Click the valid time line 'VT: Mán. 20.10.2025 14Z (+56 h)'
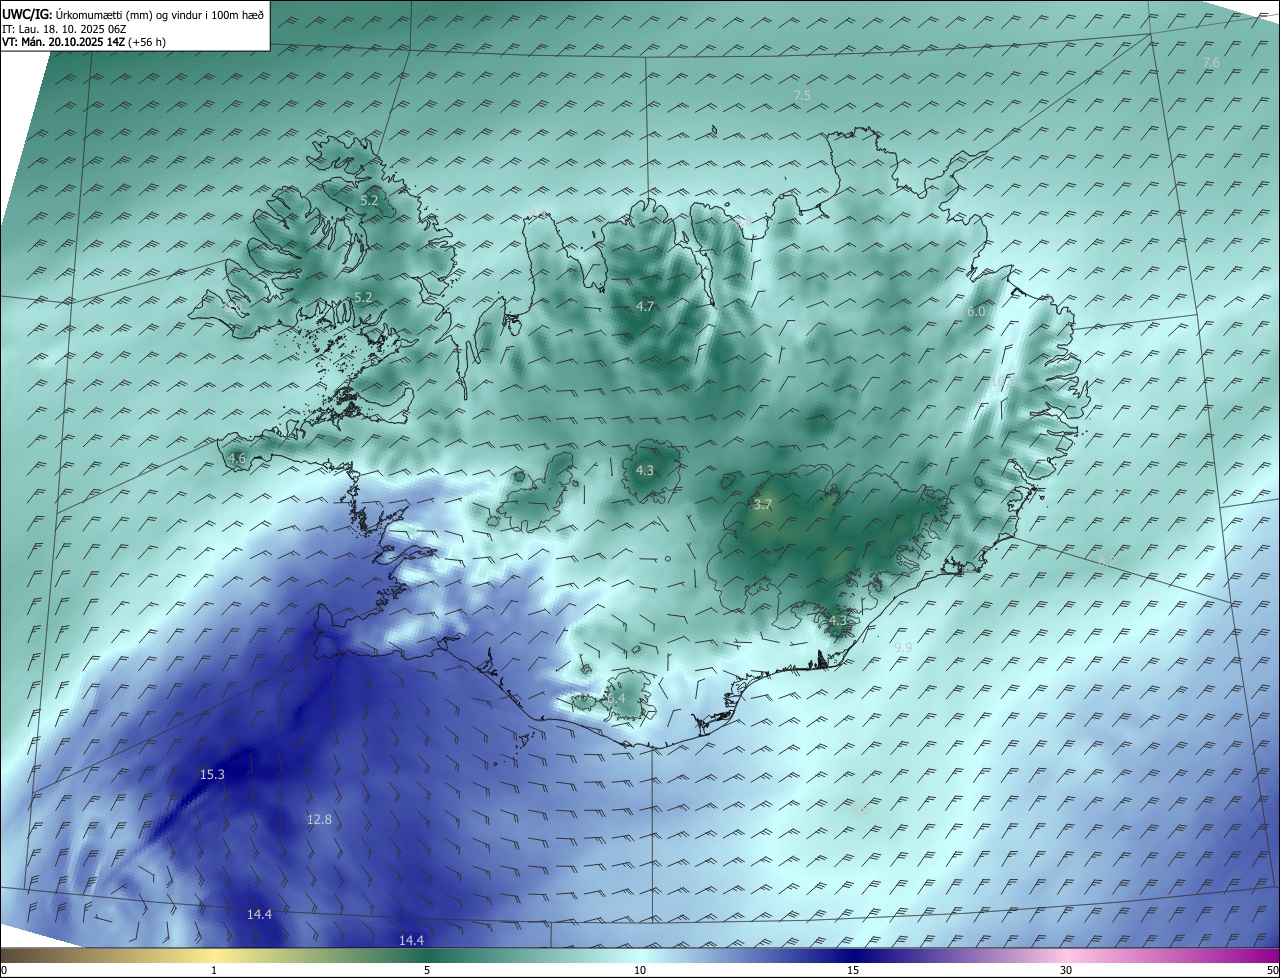This screenshot has height=978, width=1280. pos(84,42)
